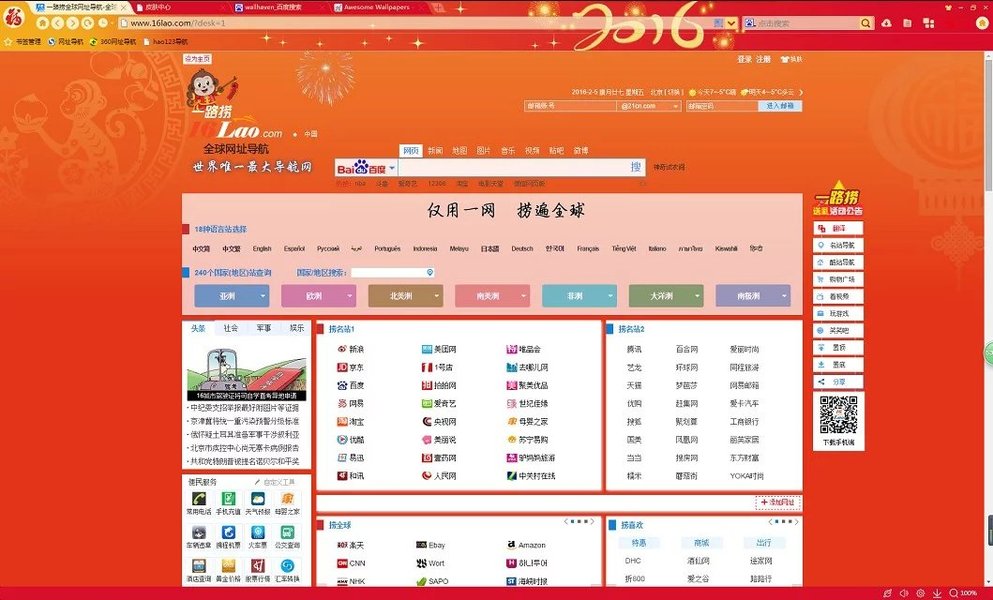The height and width of the screenshot is (600, 993).
Task: Click the 置底 go-to-bottom sidebar button
Action: (838, 365)
